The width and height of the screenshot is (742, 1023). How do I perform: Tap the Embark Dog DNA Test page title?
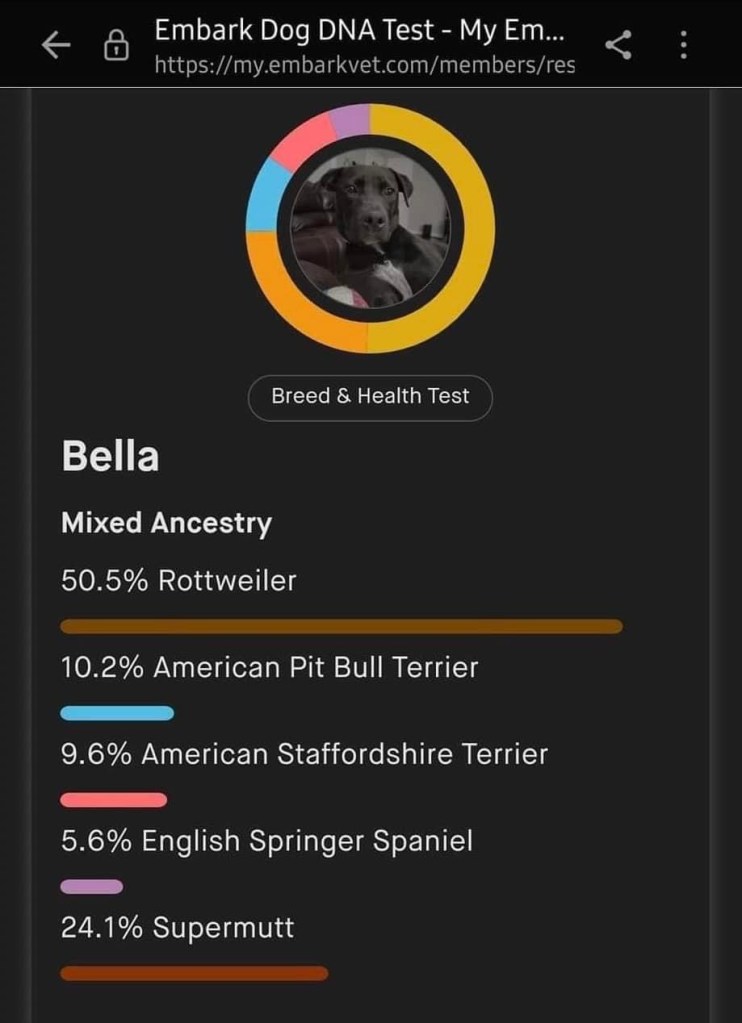[x=359, y=30]
